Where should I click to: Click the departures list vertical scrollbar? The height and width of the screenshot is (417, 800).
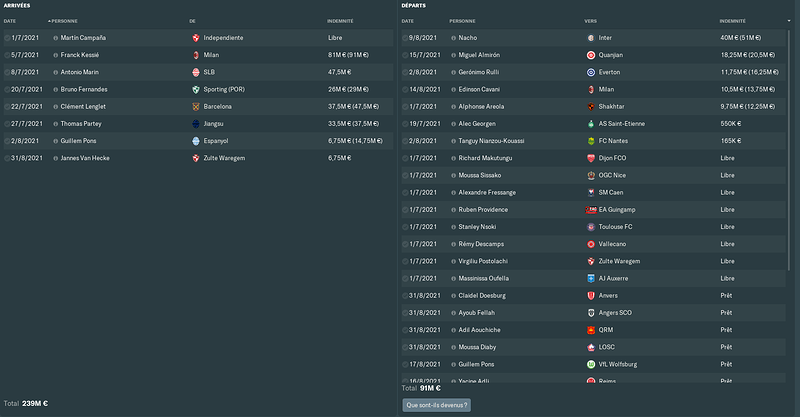click(789, 148)
